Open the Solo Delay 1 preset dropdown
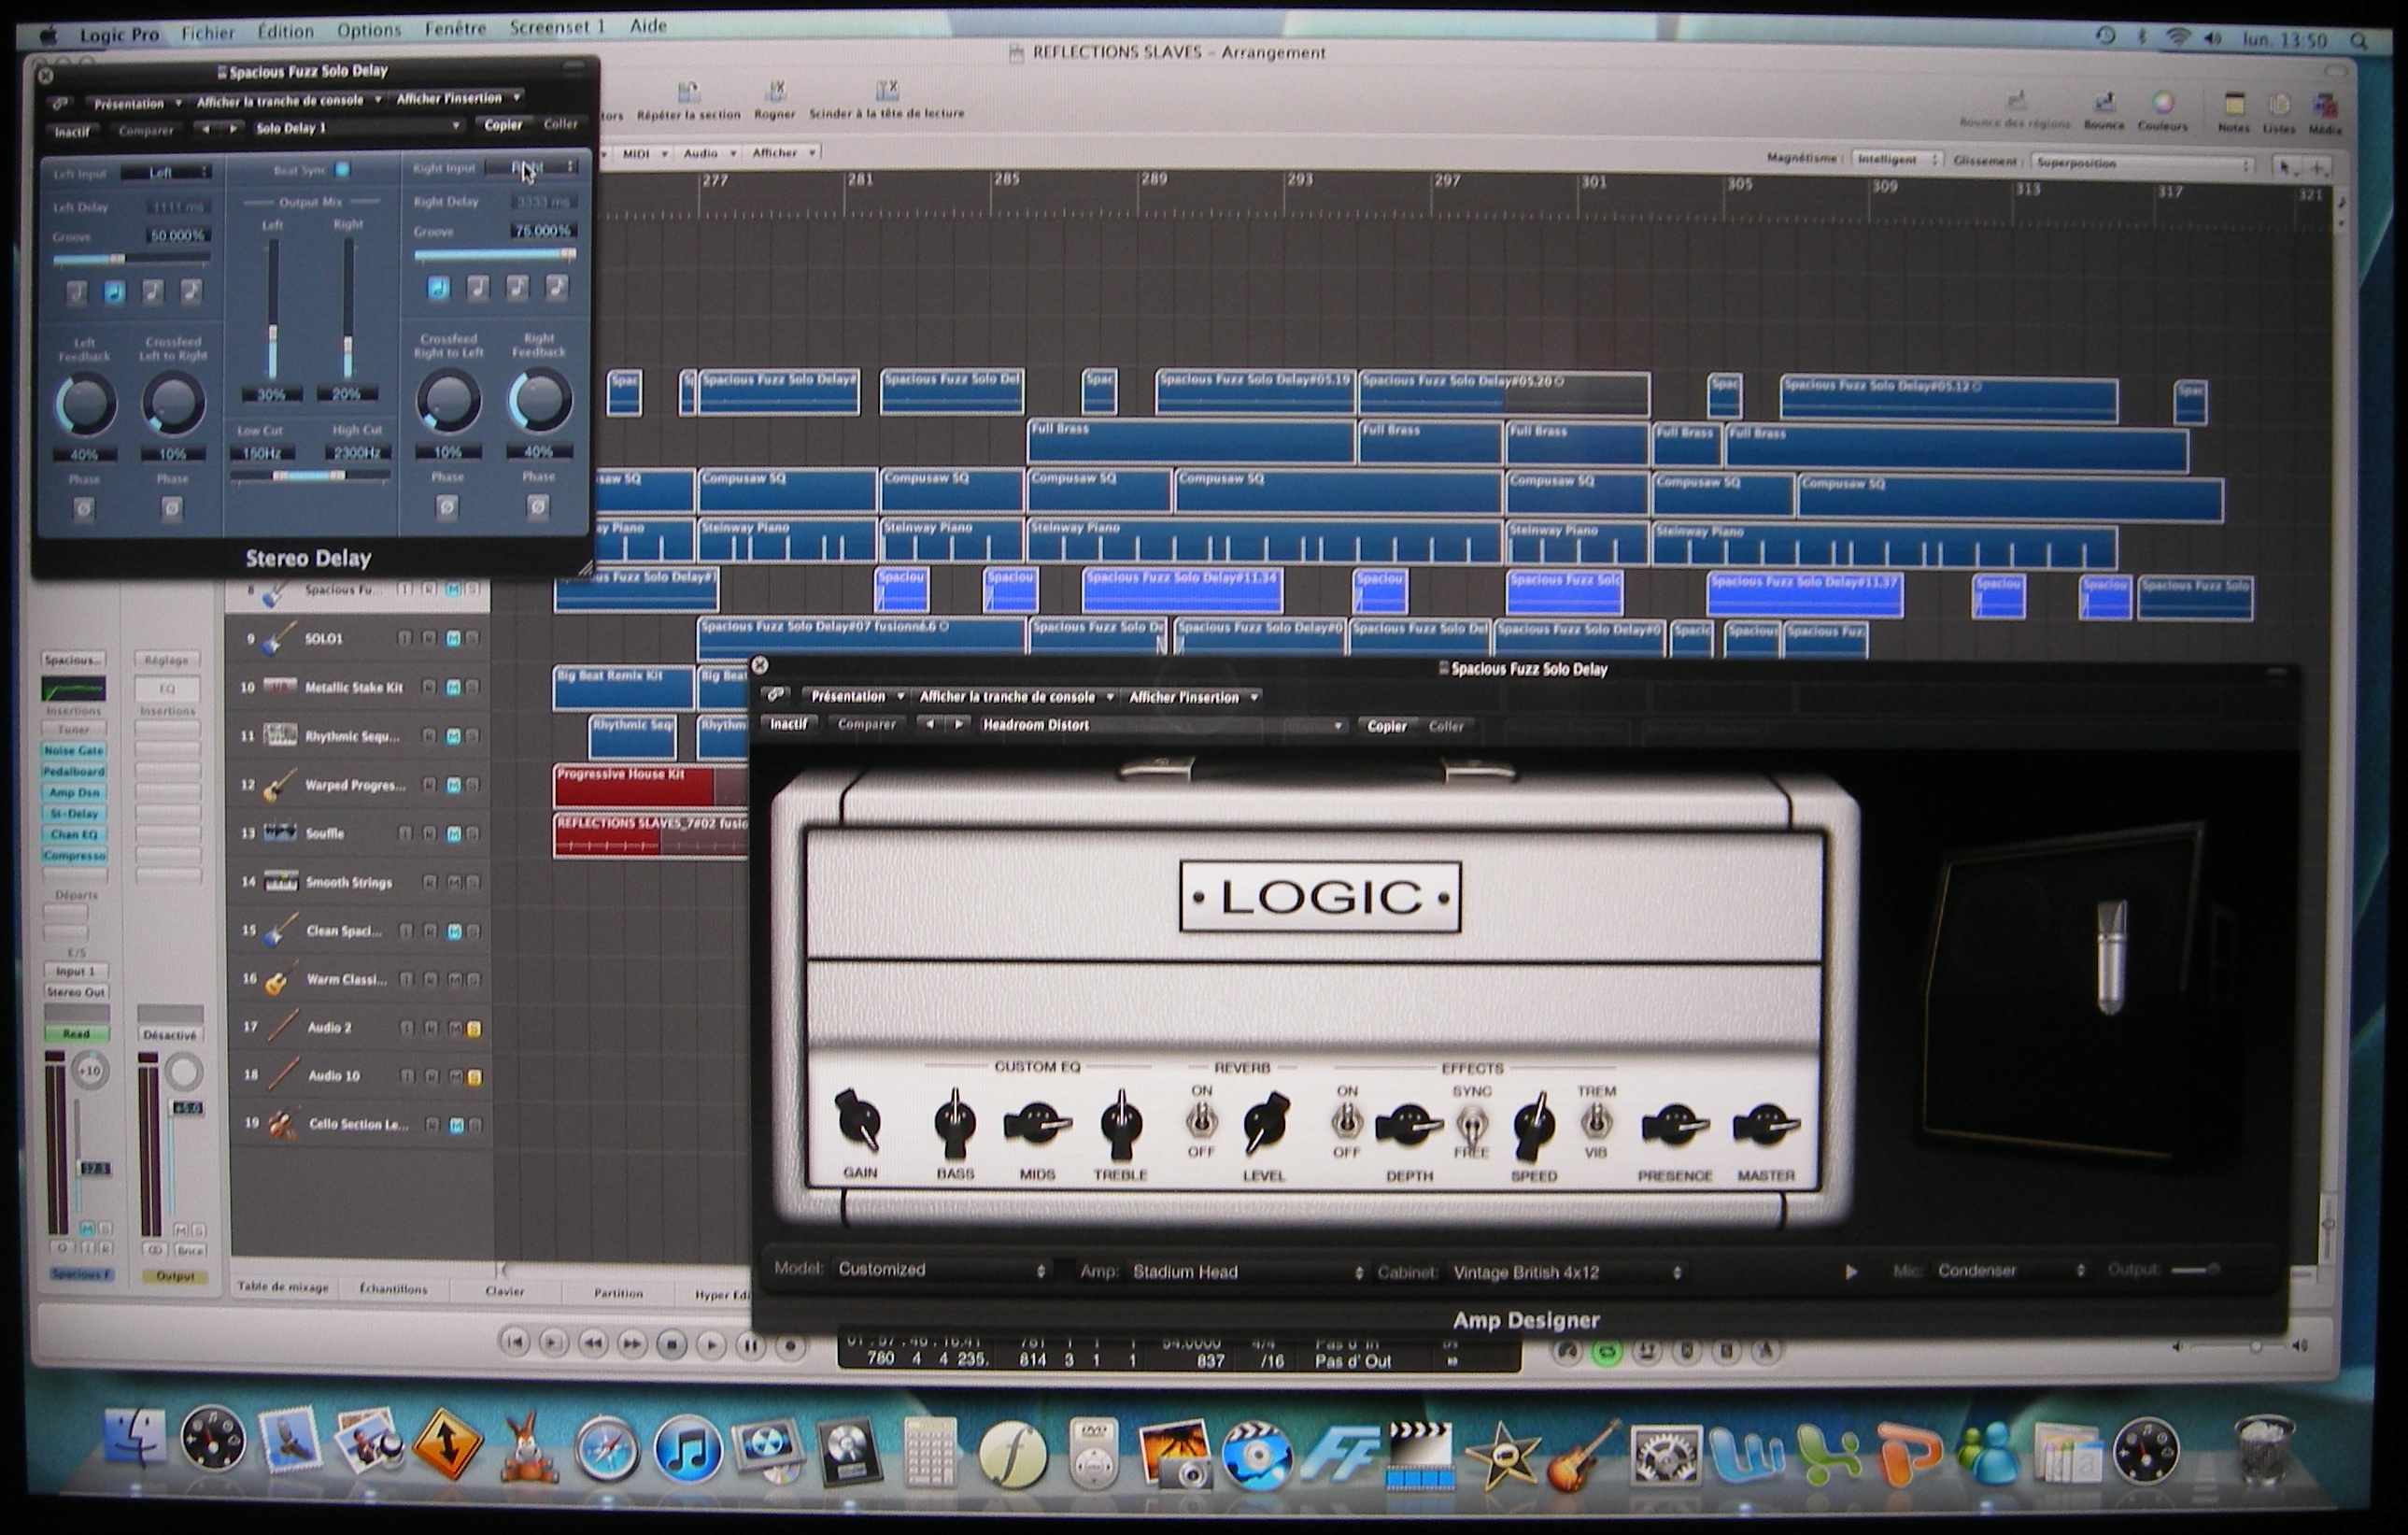Viewport: 2408px width, 1535px height. 358,128
